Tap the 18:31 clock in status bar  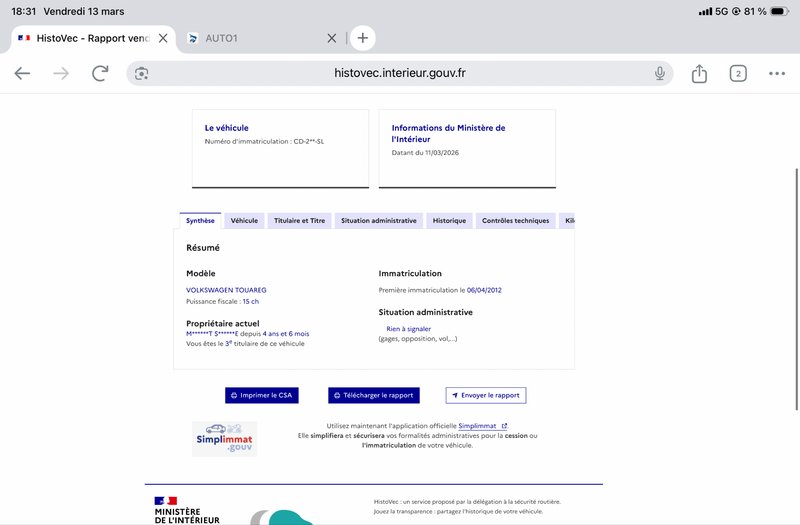pyautogui.click(x=23, y=11)
